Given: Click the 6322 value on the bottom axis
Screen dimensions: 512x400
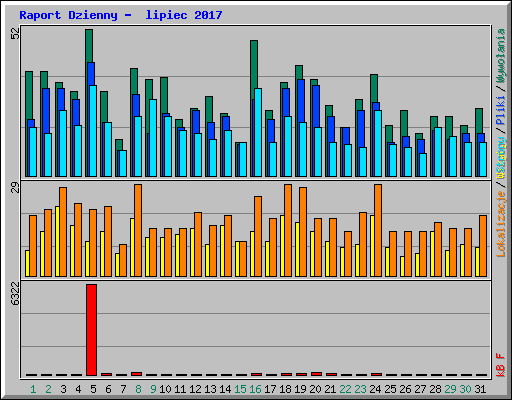Looking at the screenshot, I should point(15,294).
